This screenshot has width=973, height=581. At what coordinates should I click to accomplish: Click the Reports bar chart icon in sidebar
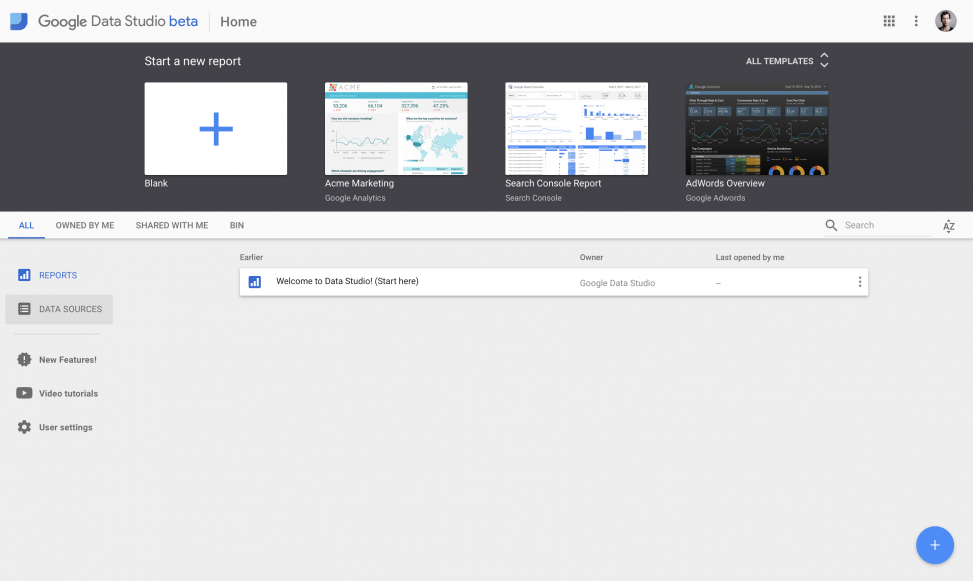[24, 275]
